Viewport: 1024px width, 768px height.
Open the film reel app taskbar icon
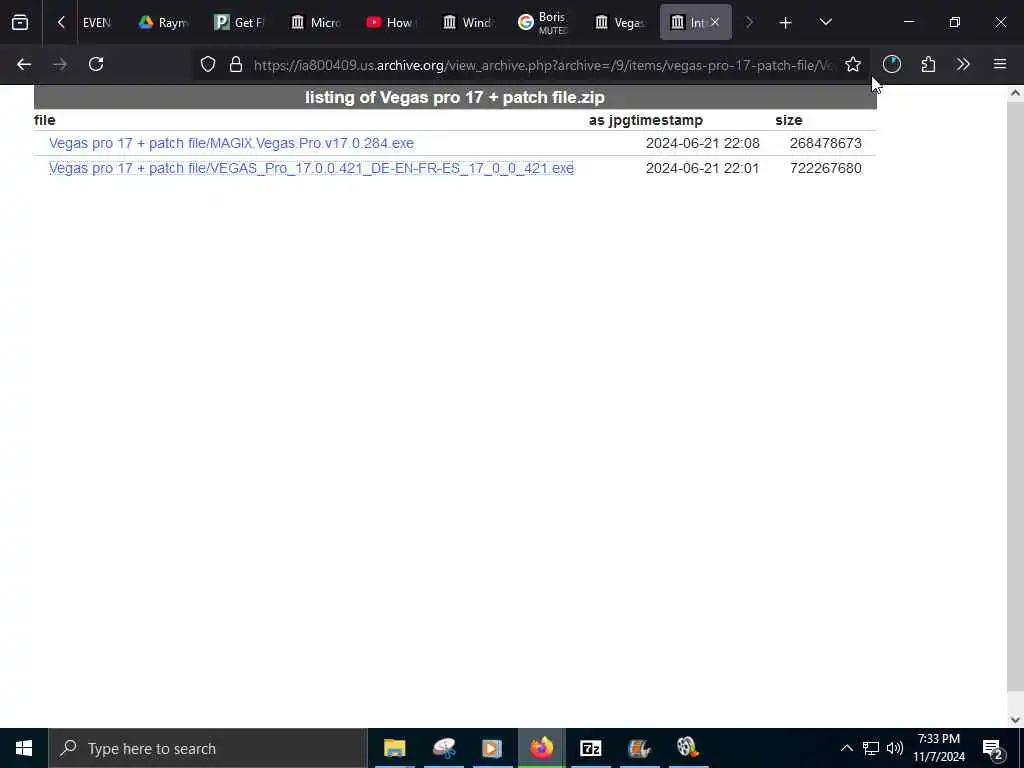coord(688,748)
